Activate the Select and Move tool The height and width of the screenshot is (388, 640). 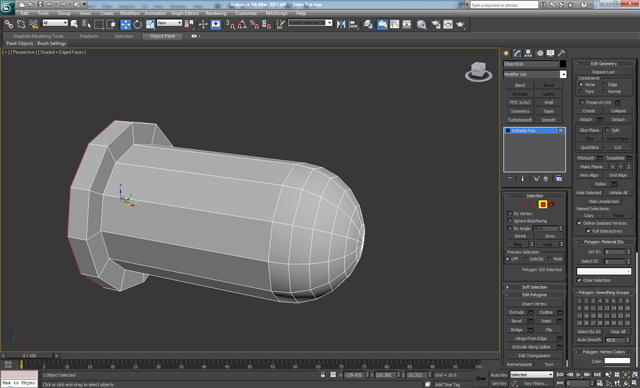point(125,24)
